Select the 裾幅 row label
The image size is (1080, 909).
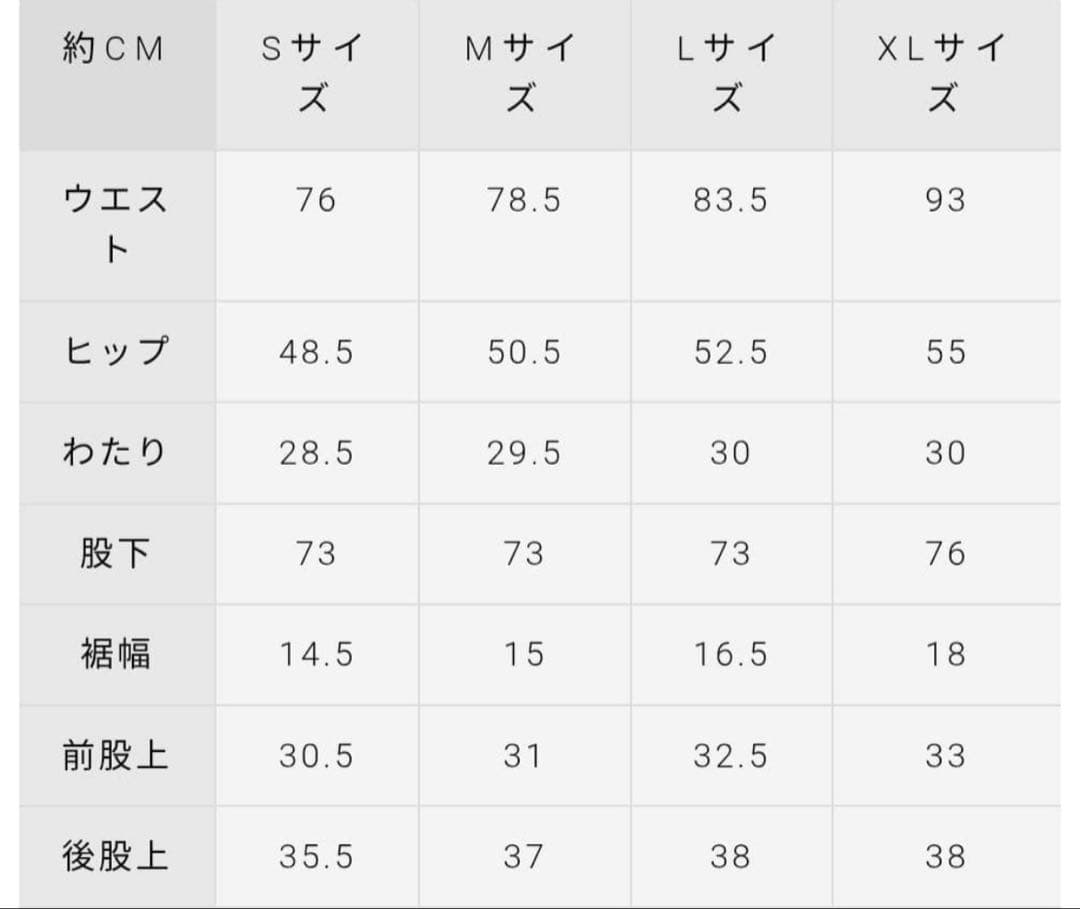coord(115,654)
